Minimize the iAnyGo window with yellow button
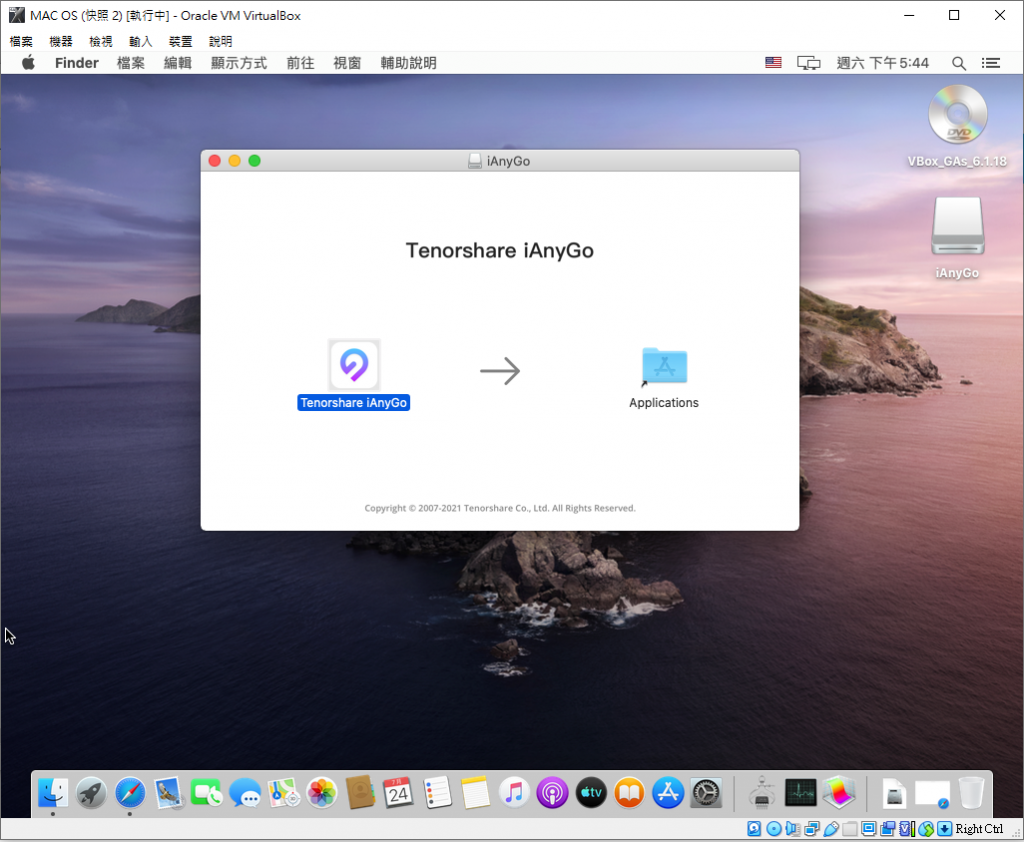1024x842 pixels. coord(234,161)
